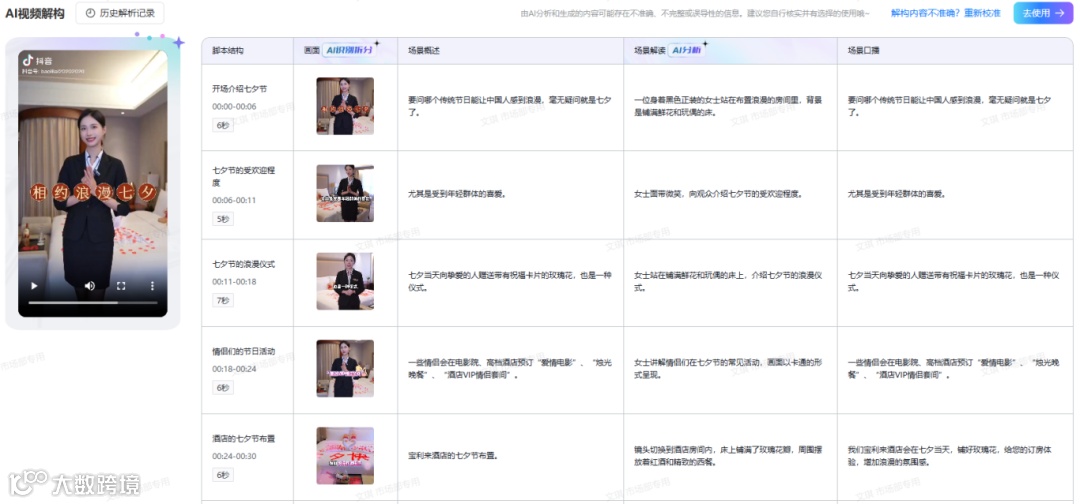Open thumbnail for 开场介绍七夕节 scene
1080x504 pixels.
click(345, 106)
